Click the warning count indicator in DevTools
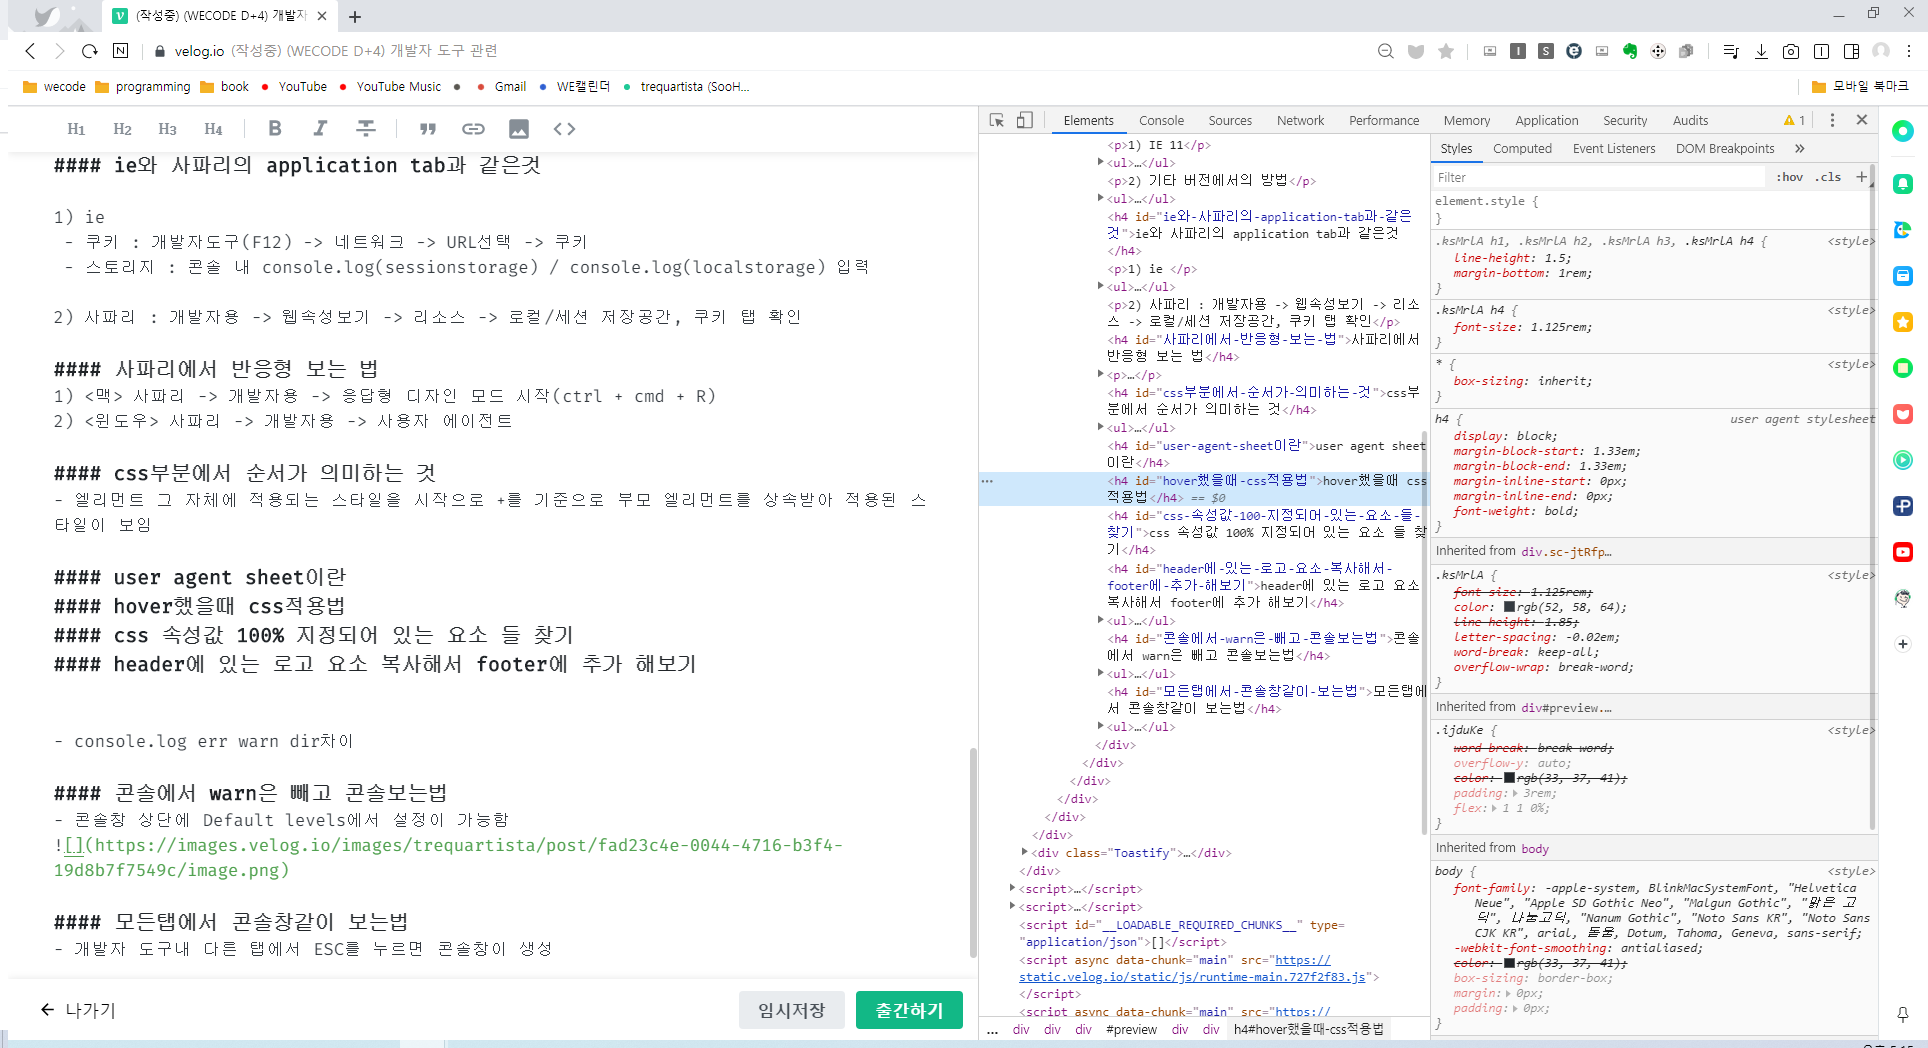 coord(1795,120)
